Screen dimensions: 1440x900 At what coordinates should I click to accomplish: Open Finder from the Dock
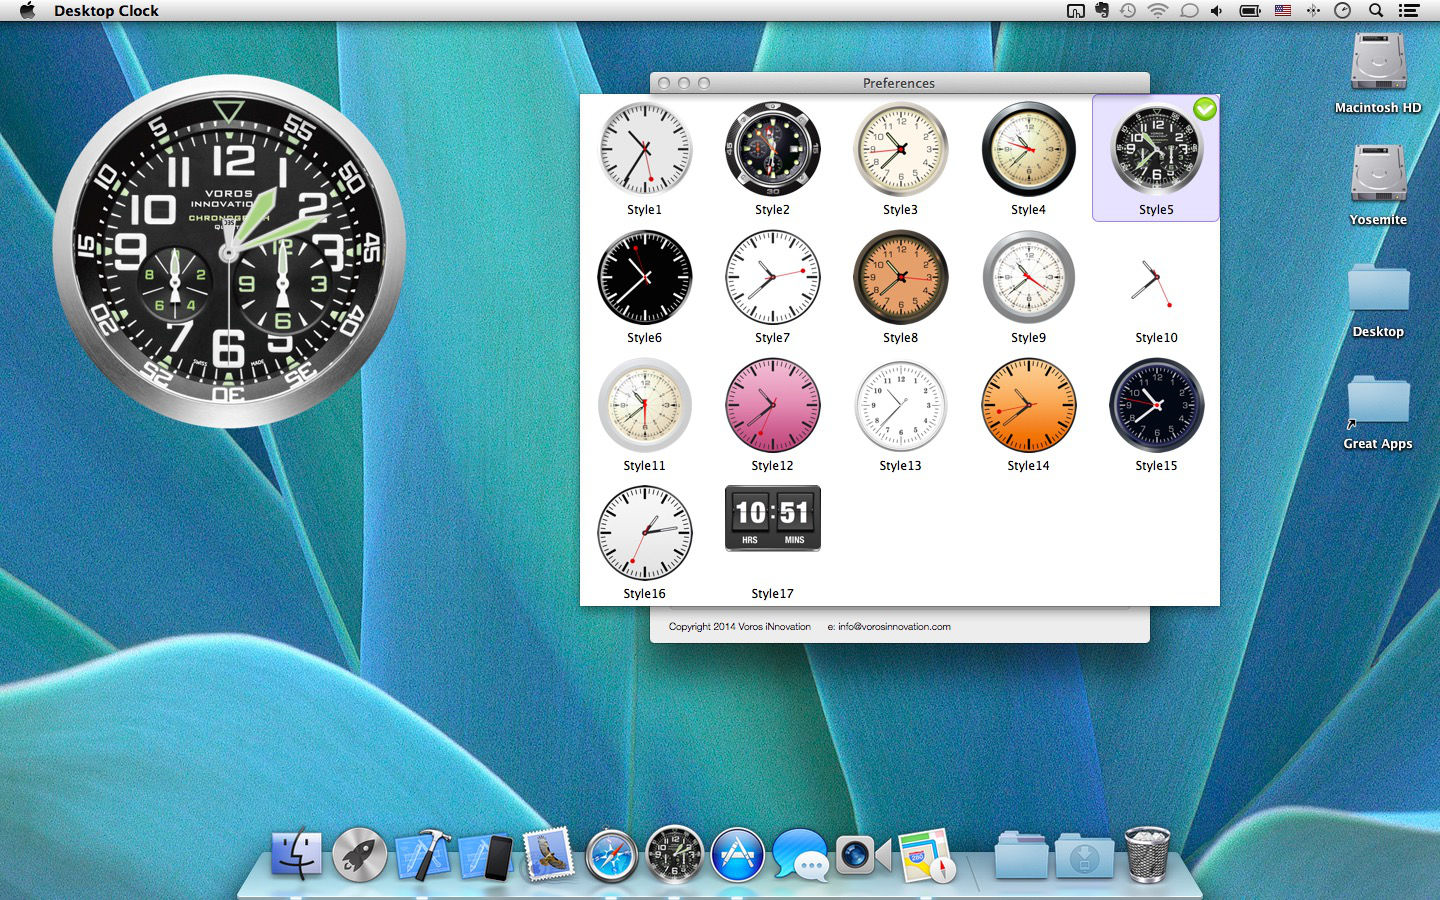pyautogui.click(x=296, y=855)
